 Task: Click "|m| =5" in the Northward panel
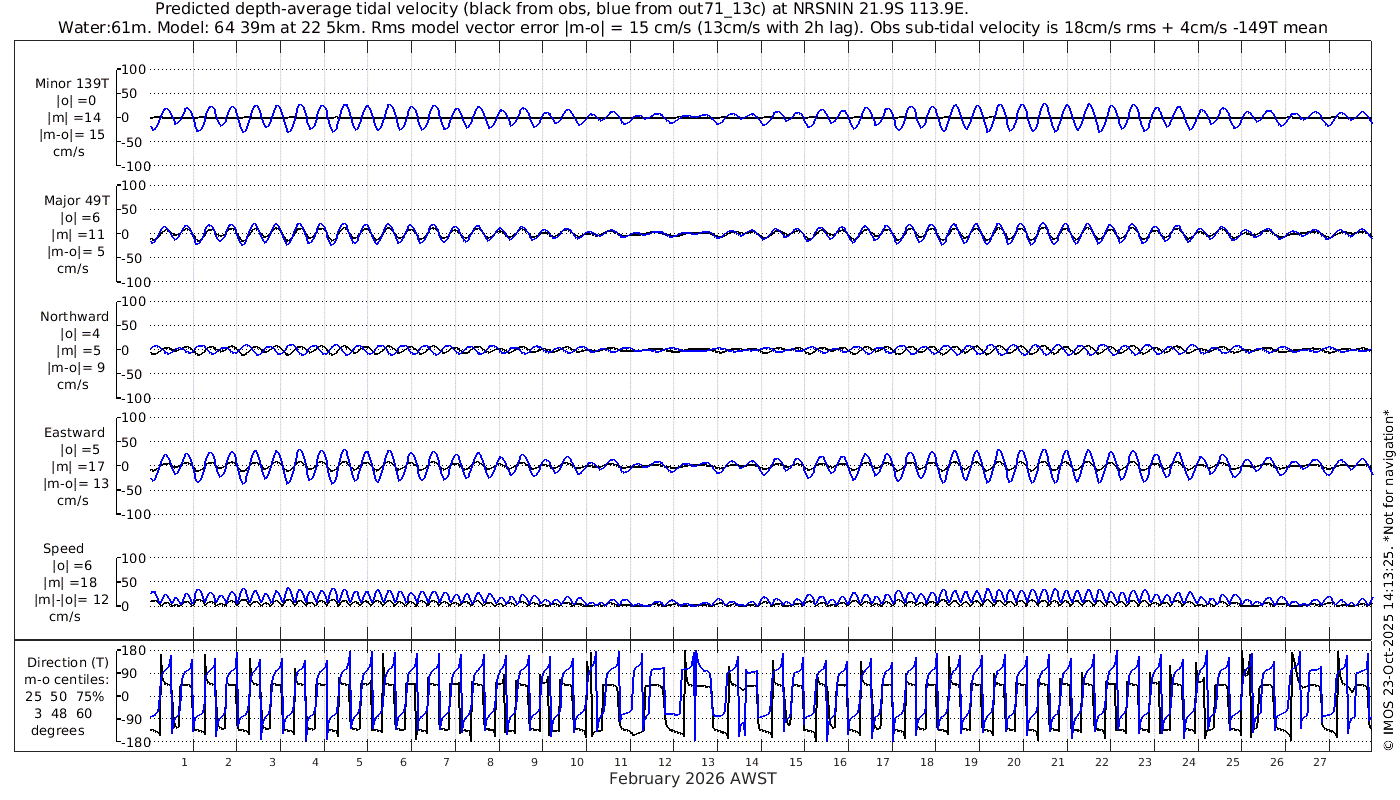[77, 350]
